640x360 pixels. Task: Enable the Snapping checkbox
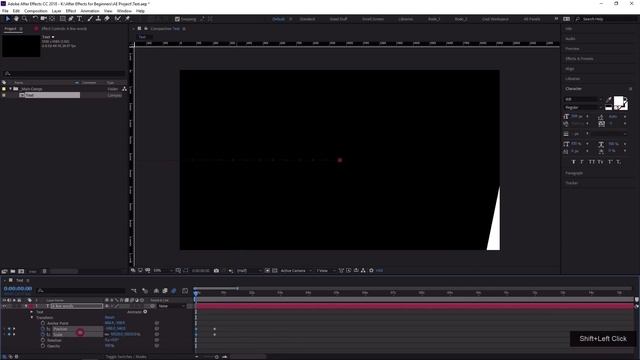(177, 19)
